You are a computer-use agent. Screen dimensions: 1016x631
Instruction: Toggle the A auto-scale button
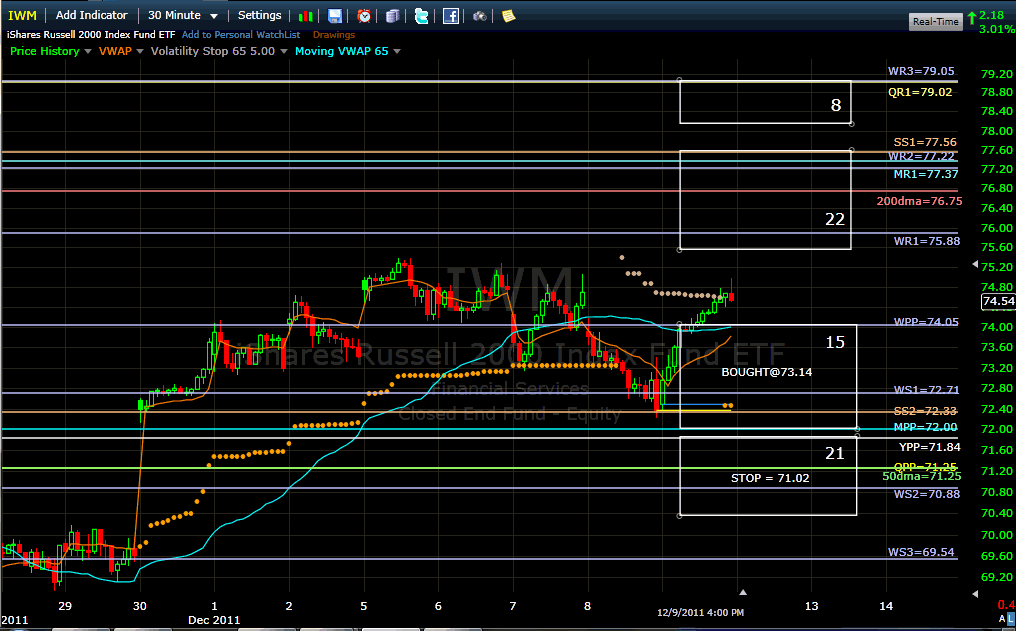point(1002,619)
